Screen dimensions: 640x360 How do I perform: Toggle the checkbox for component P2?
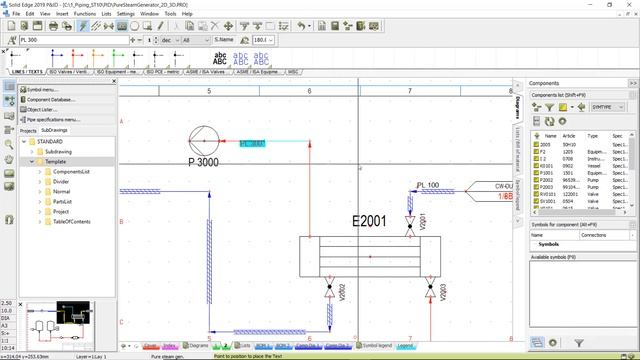(536, 151)
